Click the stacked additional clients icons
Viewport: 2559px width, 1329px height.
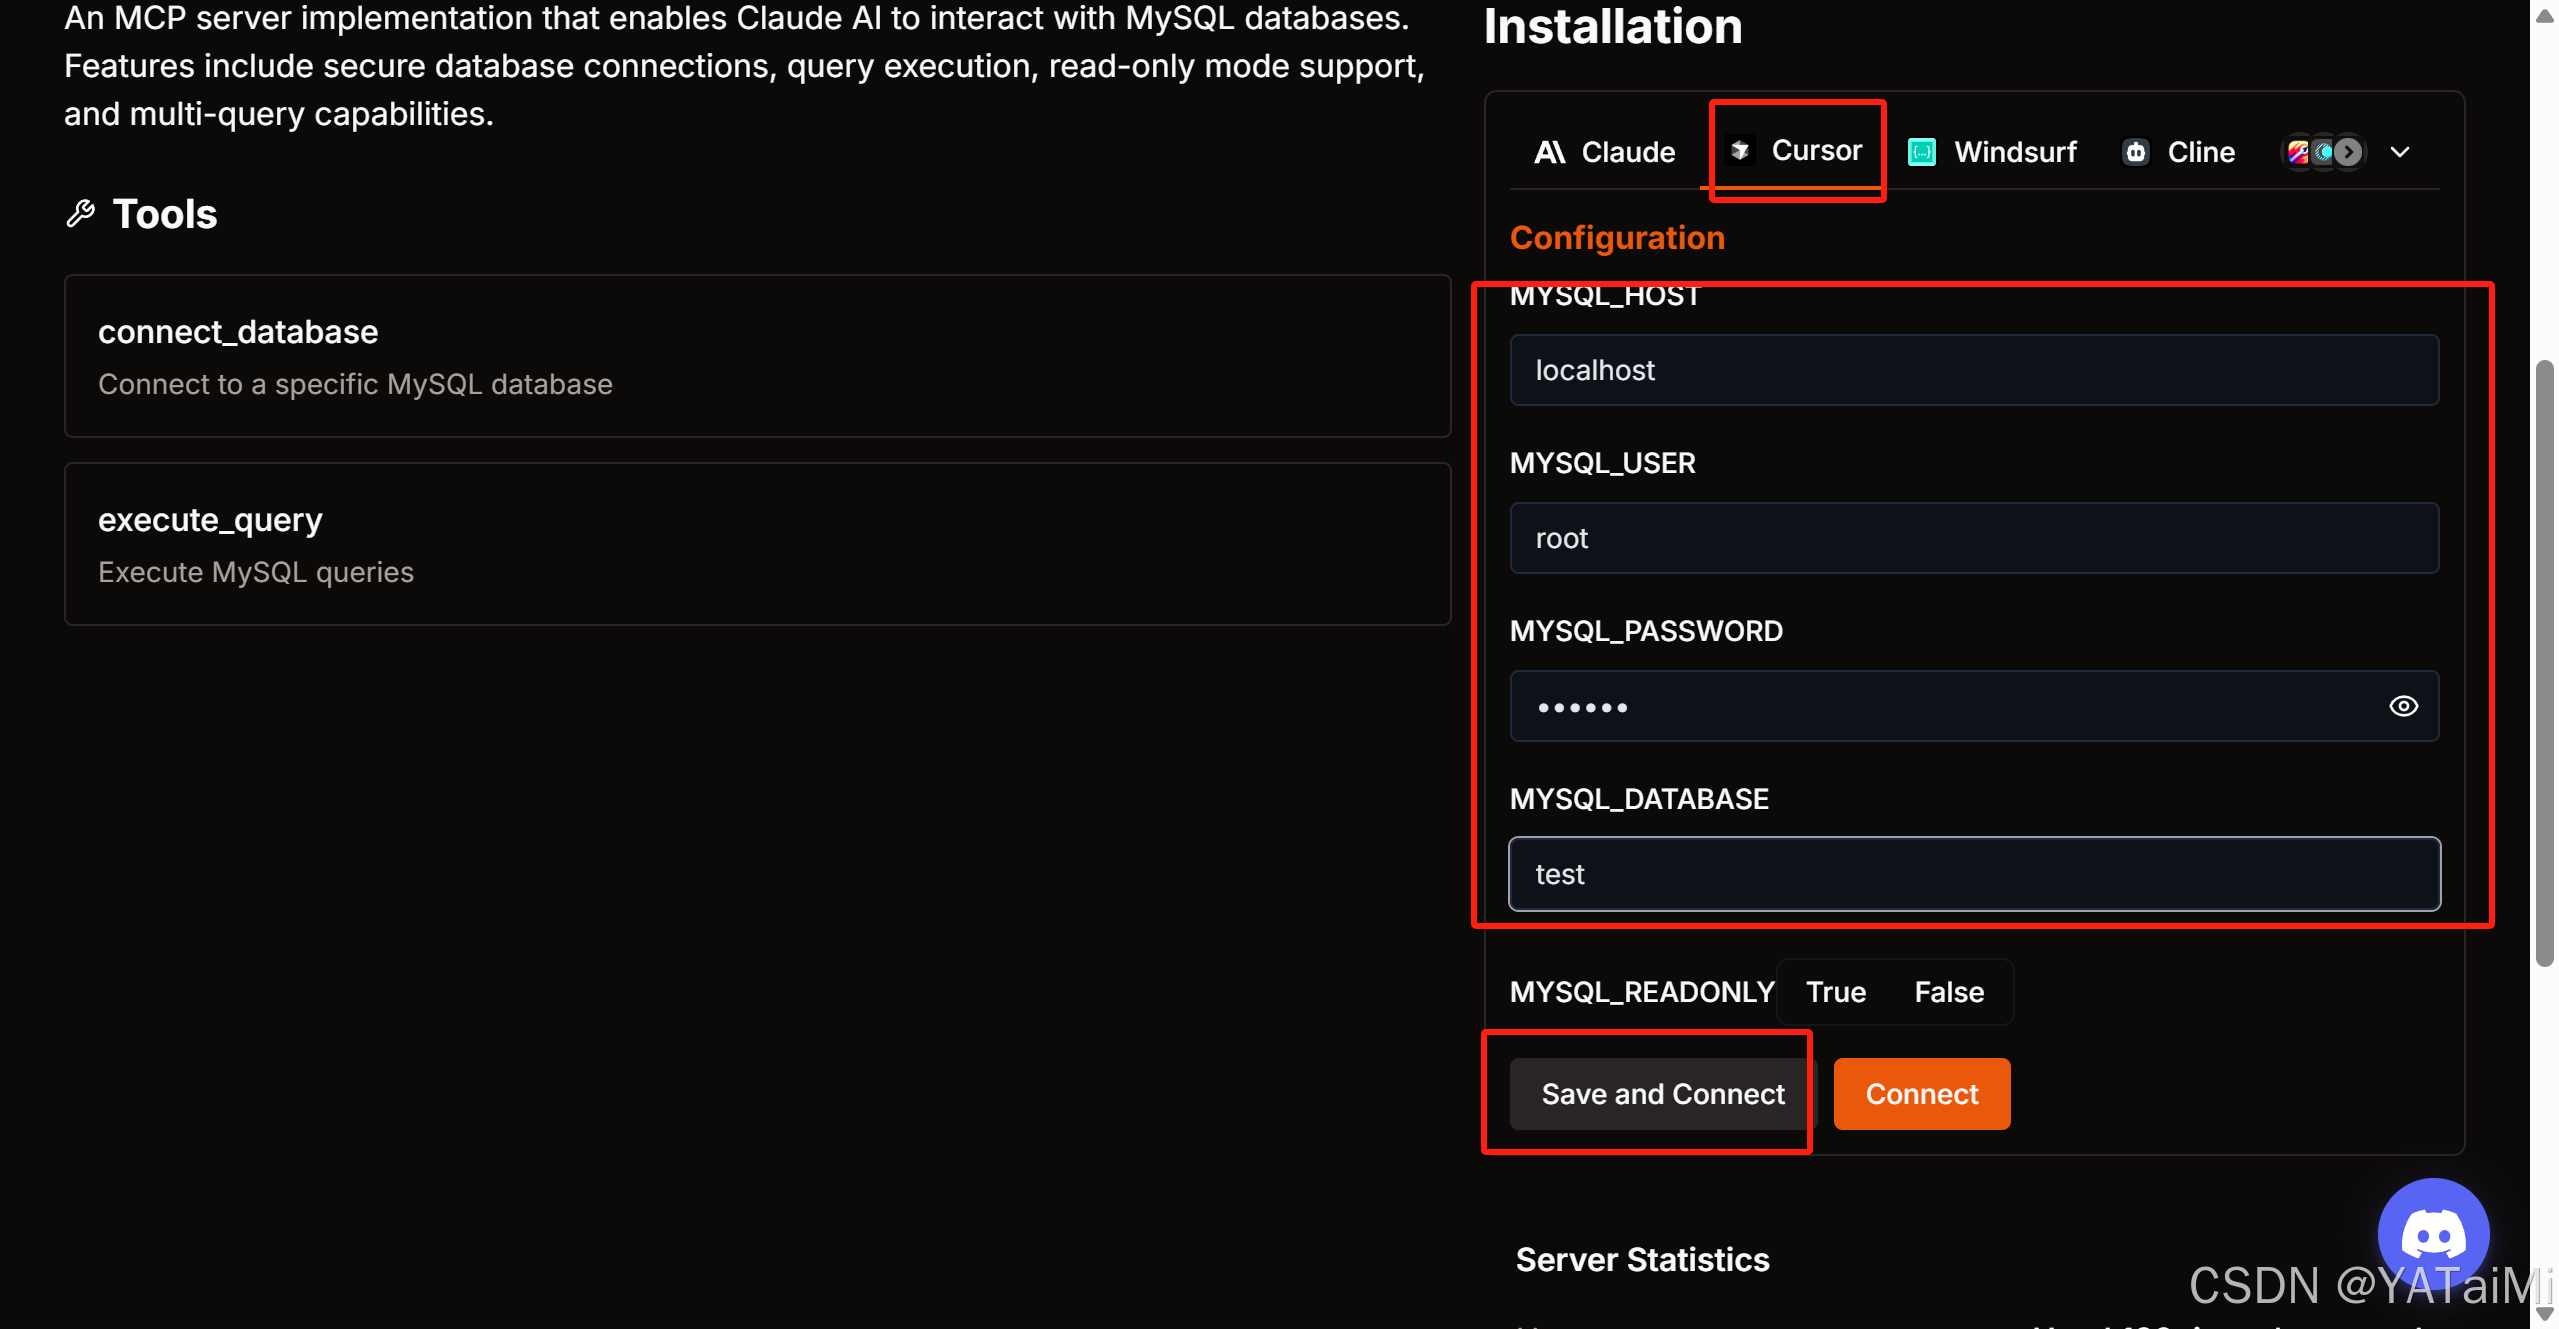click(x=2324, y=152)
